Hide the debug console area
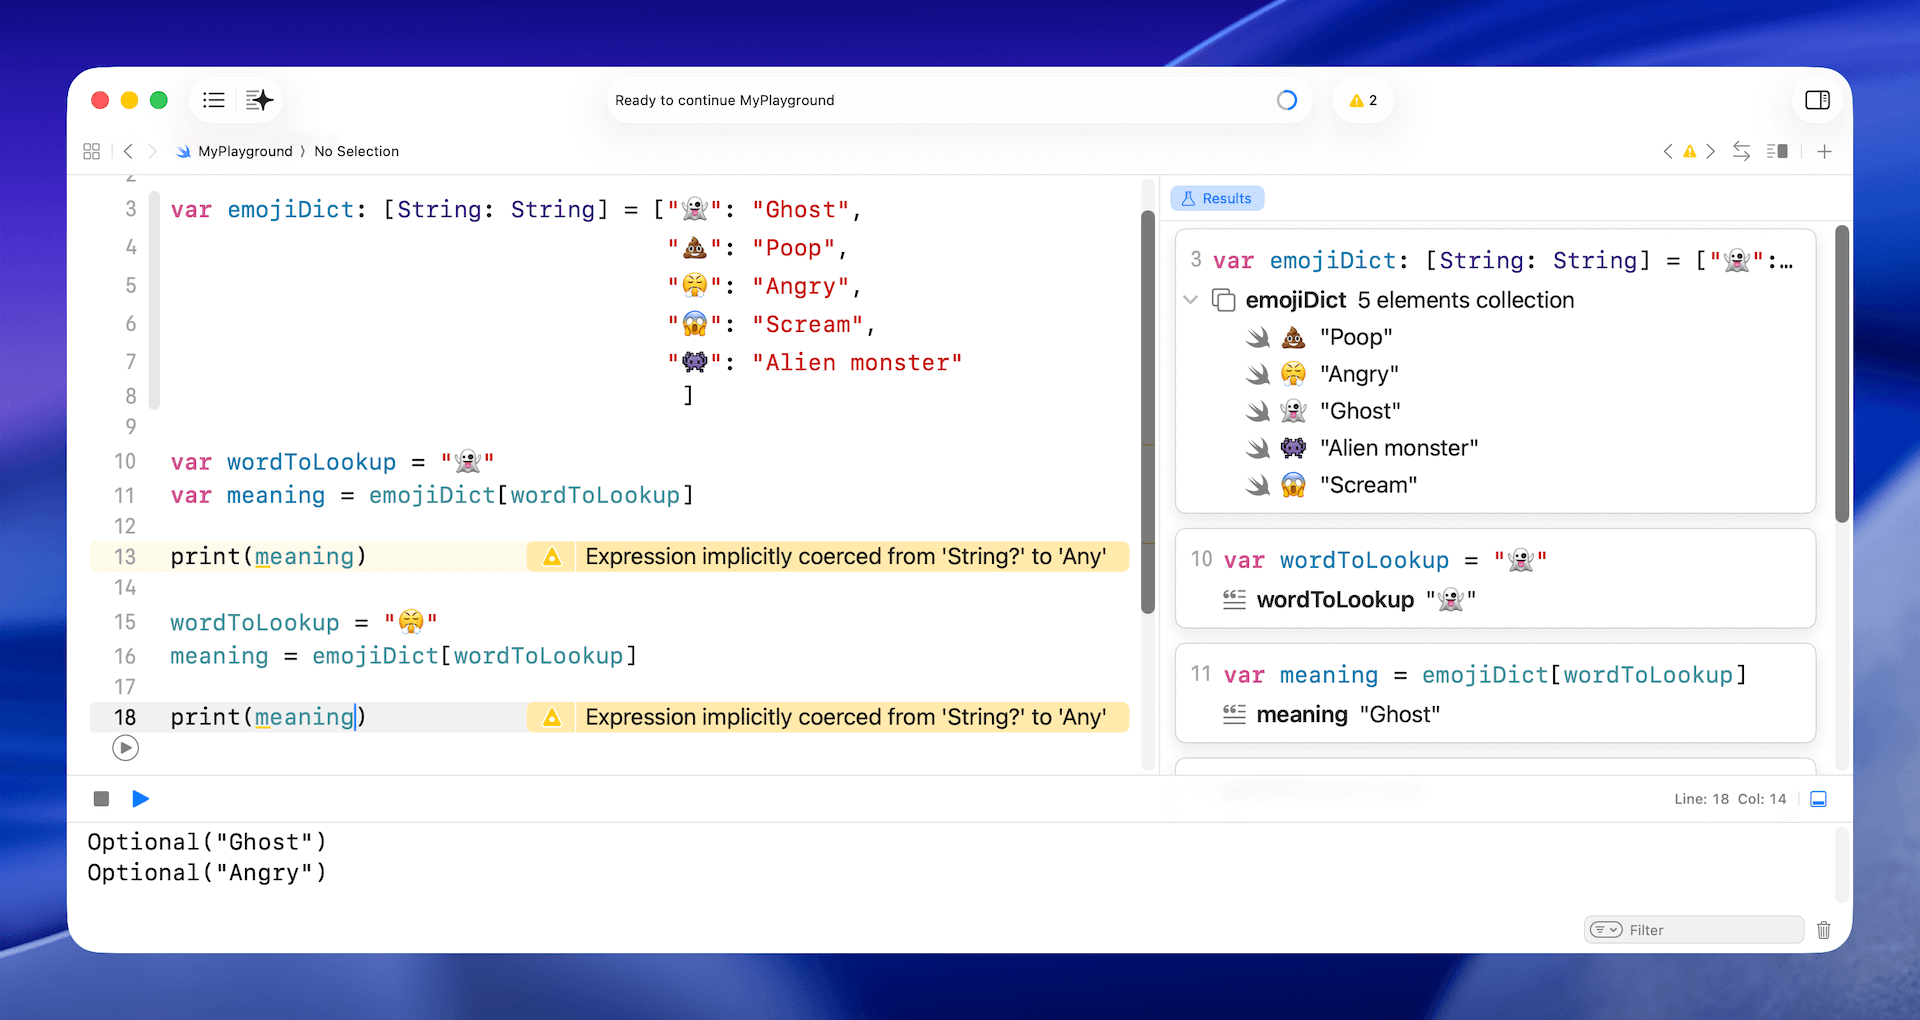This screenshot has width=1920, height=1020. tap(1818, 799)
